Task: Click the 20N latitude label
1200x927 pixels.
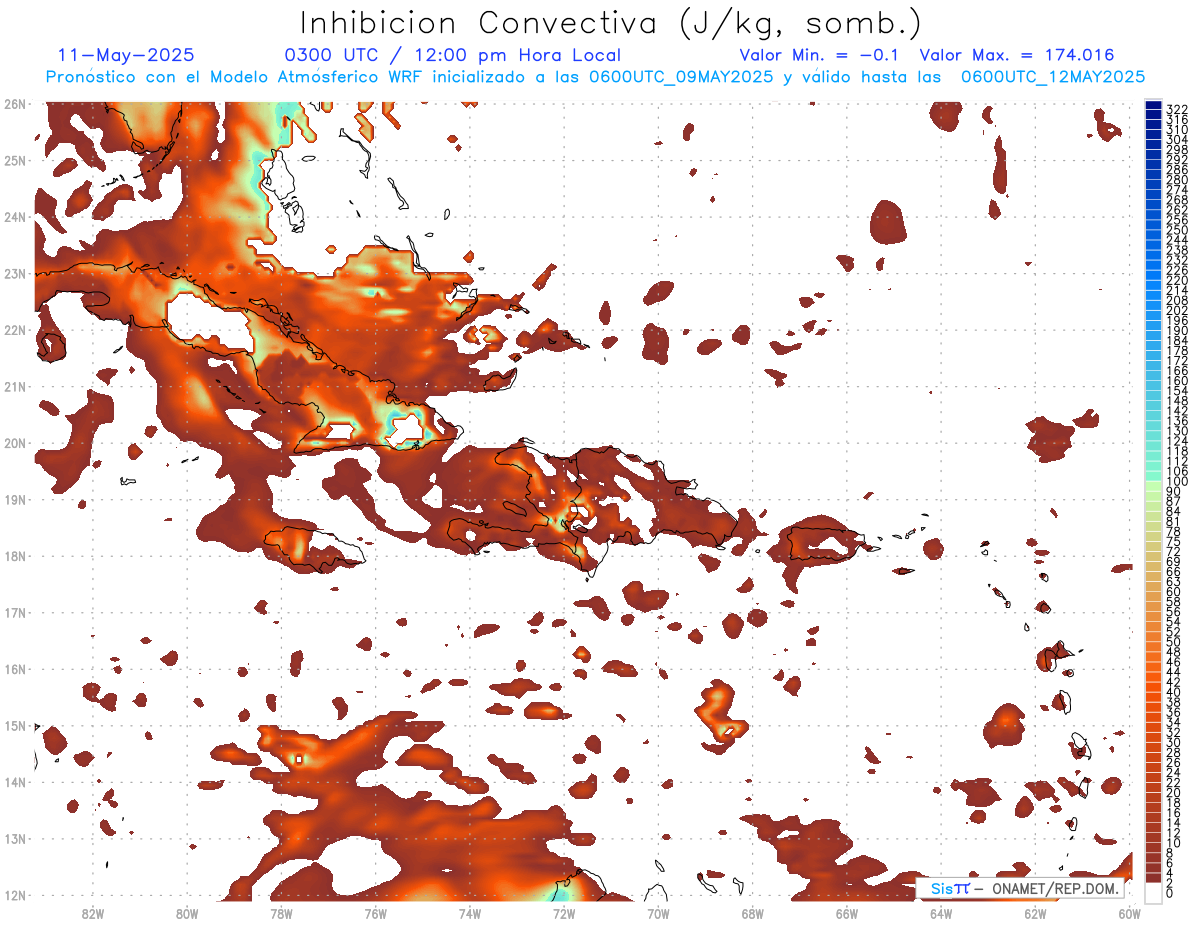Action: coord(14,443)
